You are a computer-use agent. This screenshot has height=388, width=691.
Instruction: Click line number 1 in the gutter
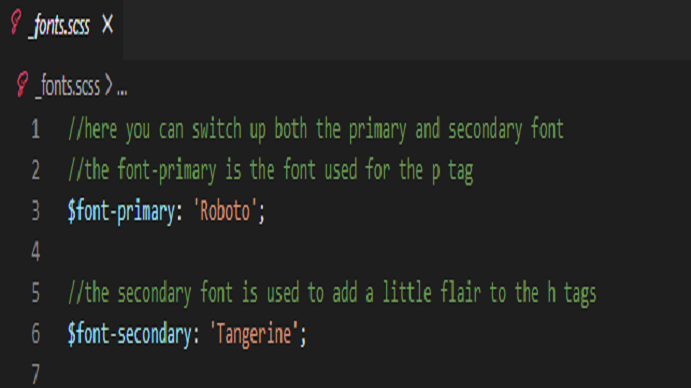(36, 129)
